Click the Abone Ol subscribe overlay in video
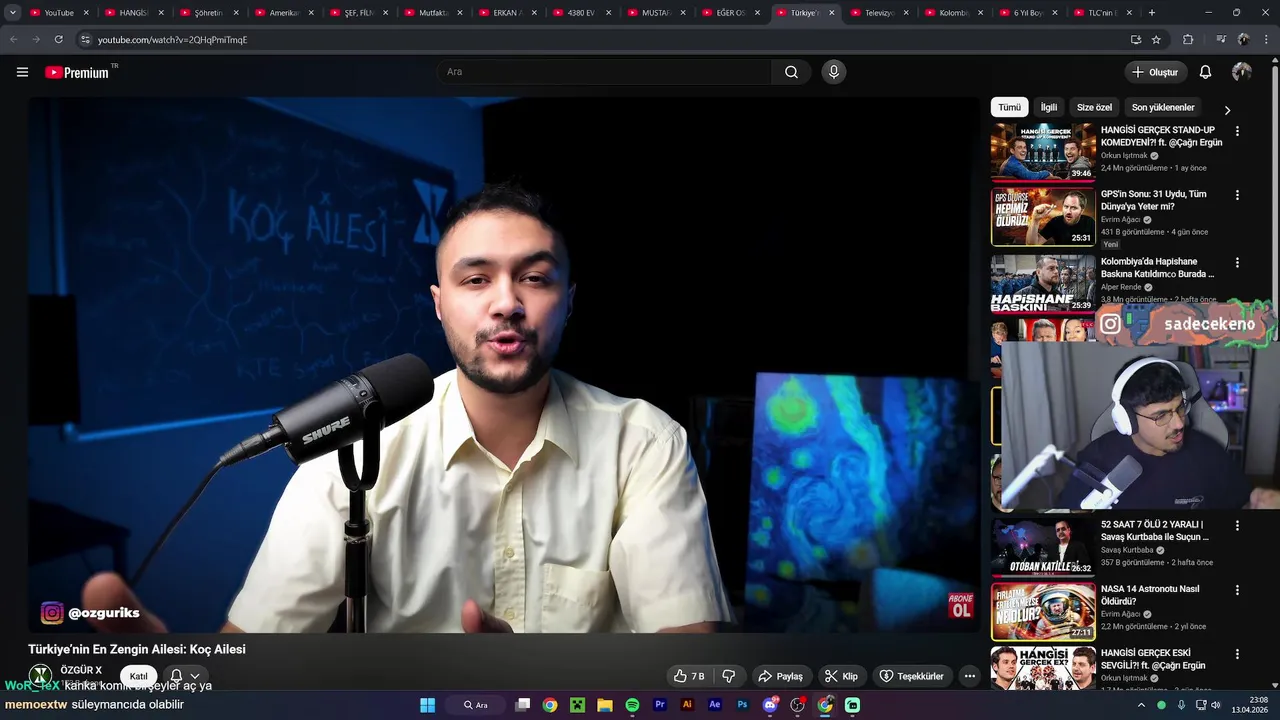This screenshot has width=1280, height=720. coord(960,605)
